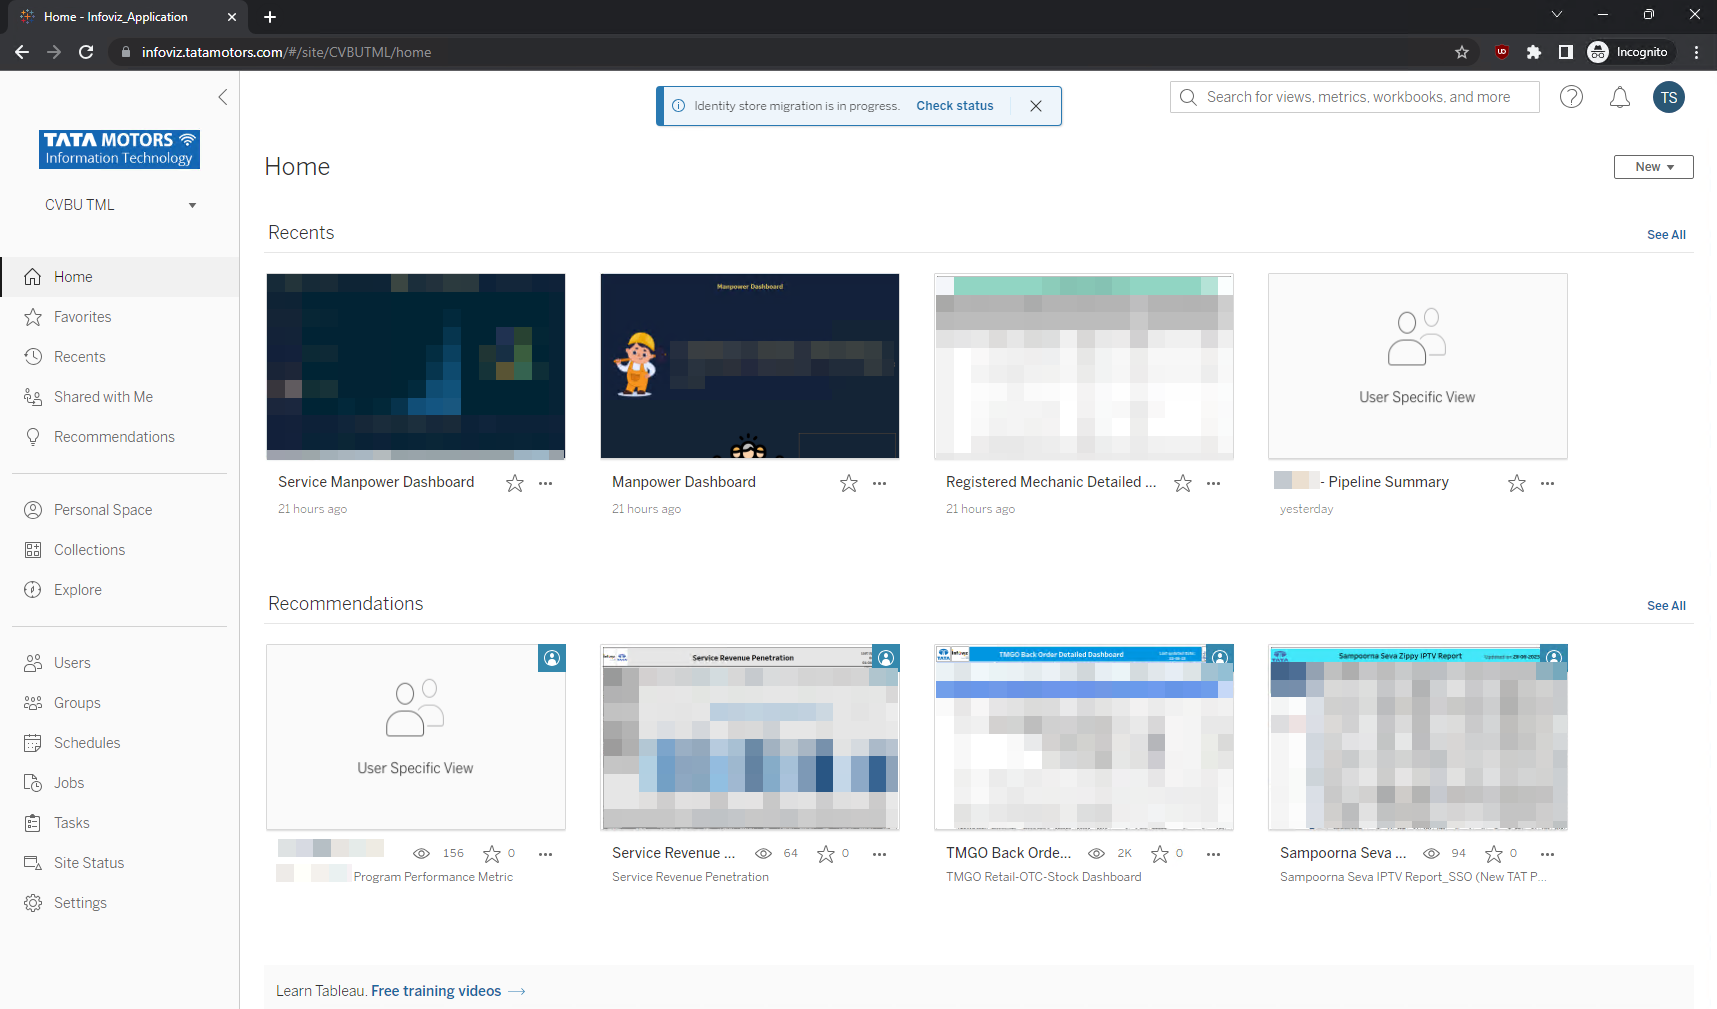This screenshot has height=1009, width=1717.
Task: Open the New dropdown button
Action: coord(1653,167)
